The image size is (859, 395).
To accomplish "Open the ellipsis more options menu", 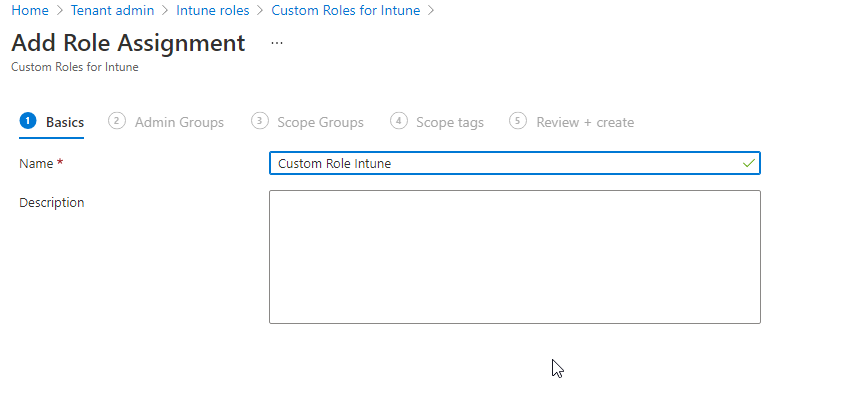I will pos(277,43).
